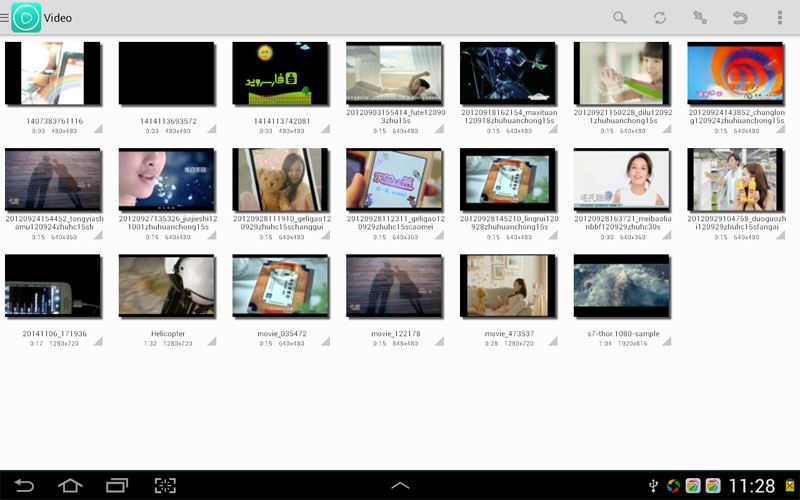Open the network stream connection icon

pos(699,18)
